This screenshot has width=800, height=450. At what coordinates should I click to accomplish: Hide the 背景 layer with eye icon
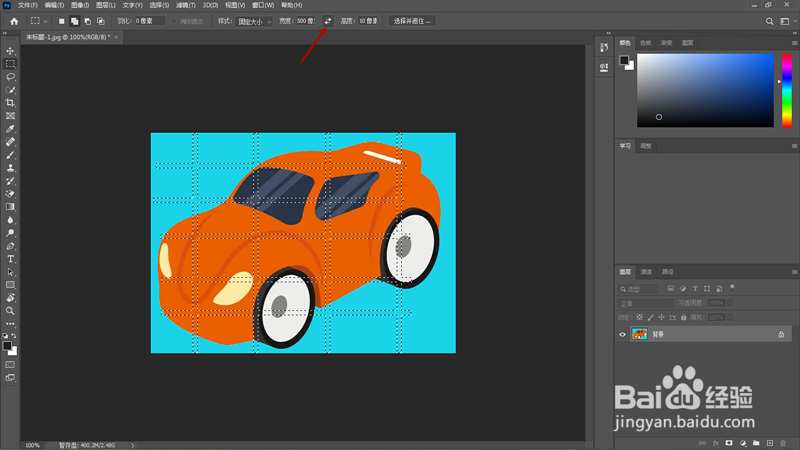[x=623, y=335]
